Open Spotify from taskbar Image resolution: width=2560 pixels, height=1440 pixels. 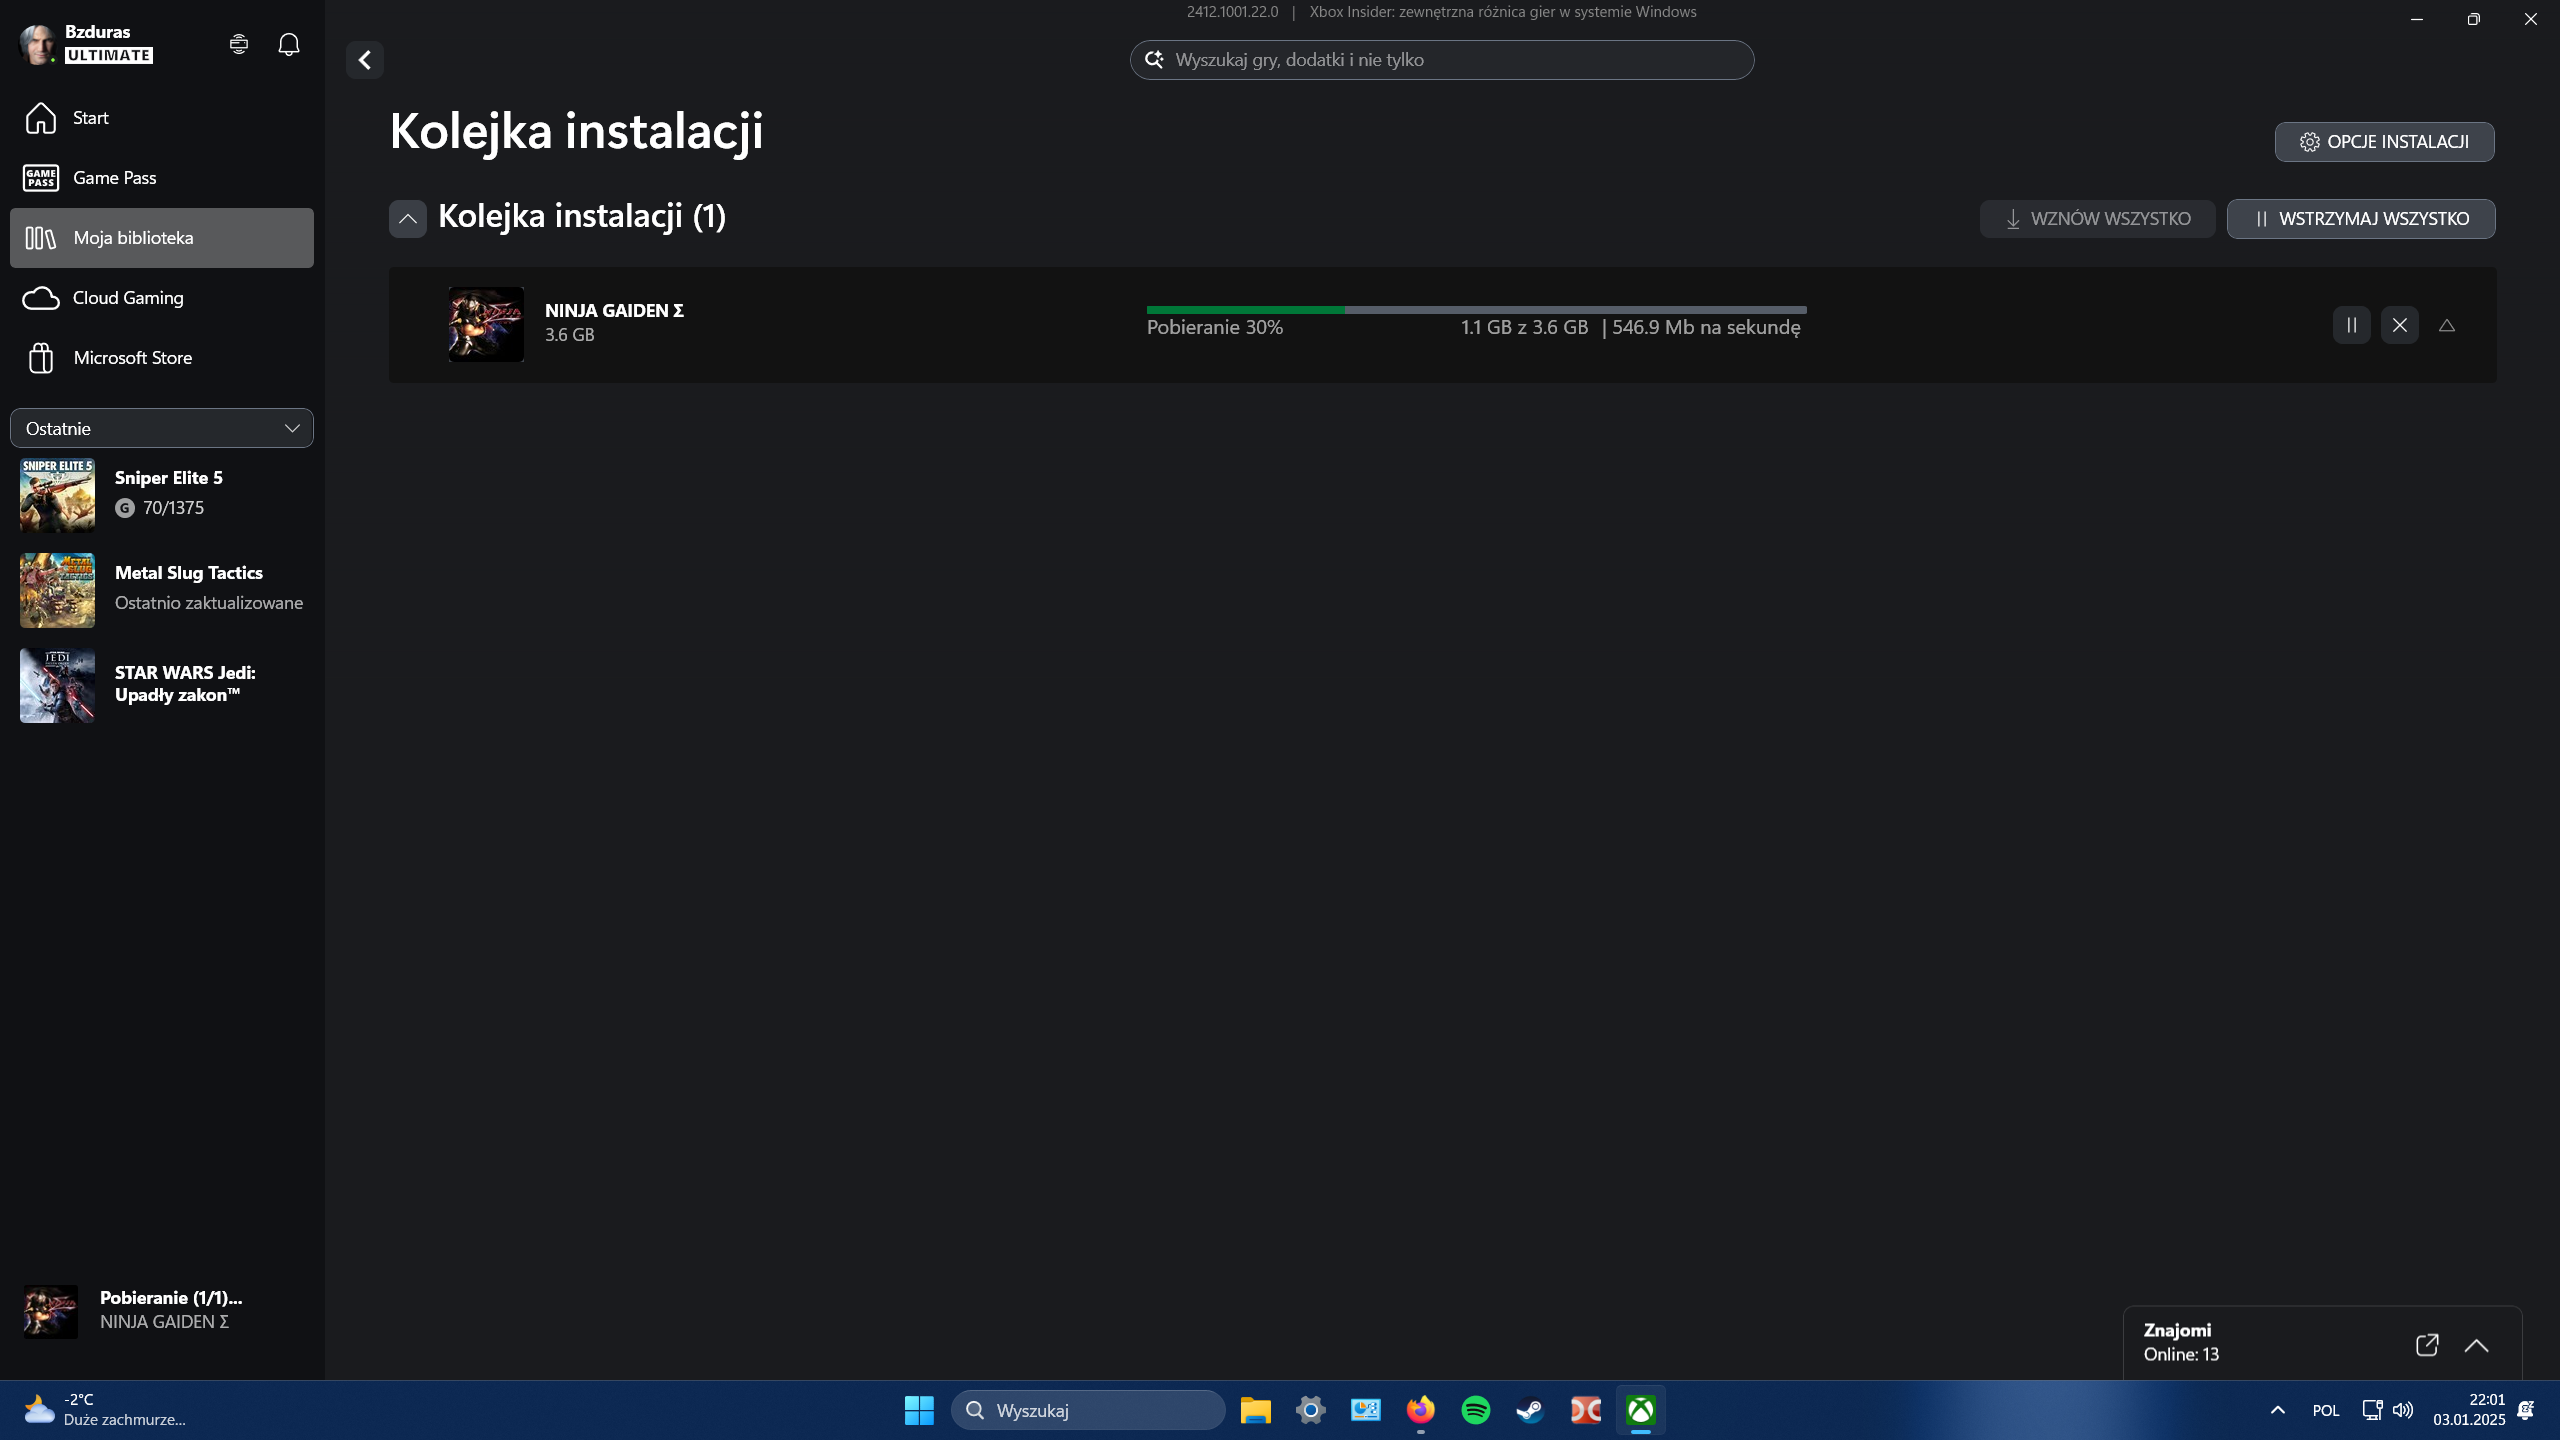[1475, 1411]
